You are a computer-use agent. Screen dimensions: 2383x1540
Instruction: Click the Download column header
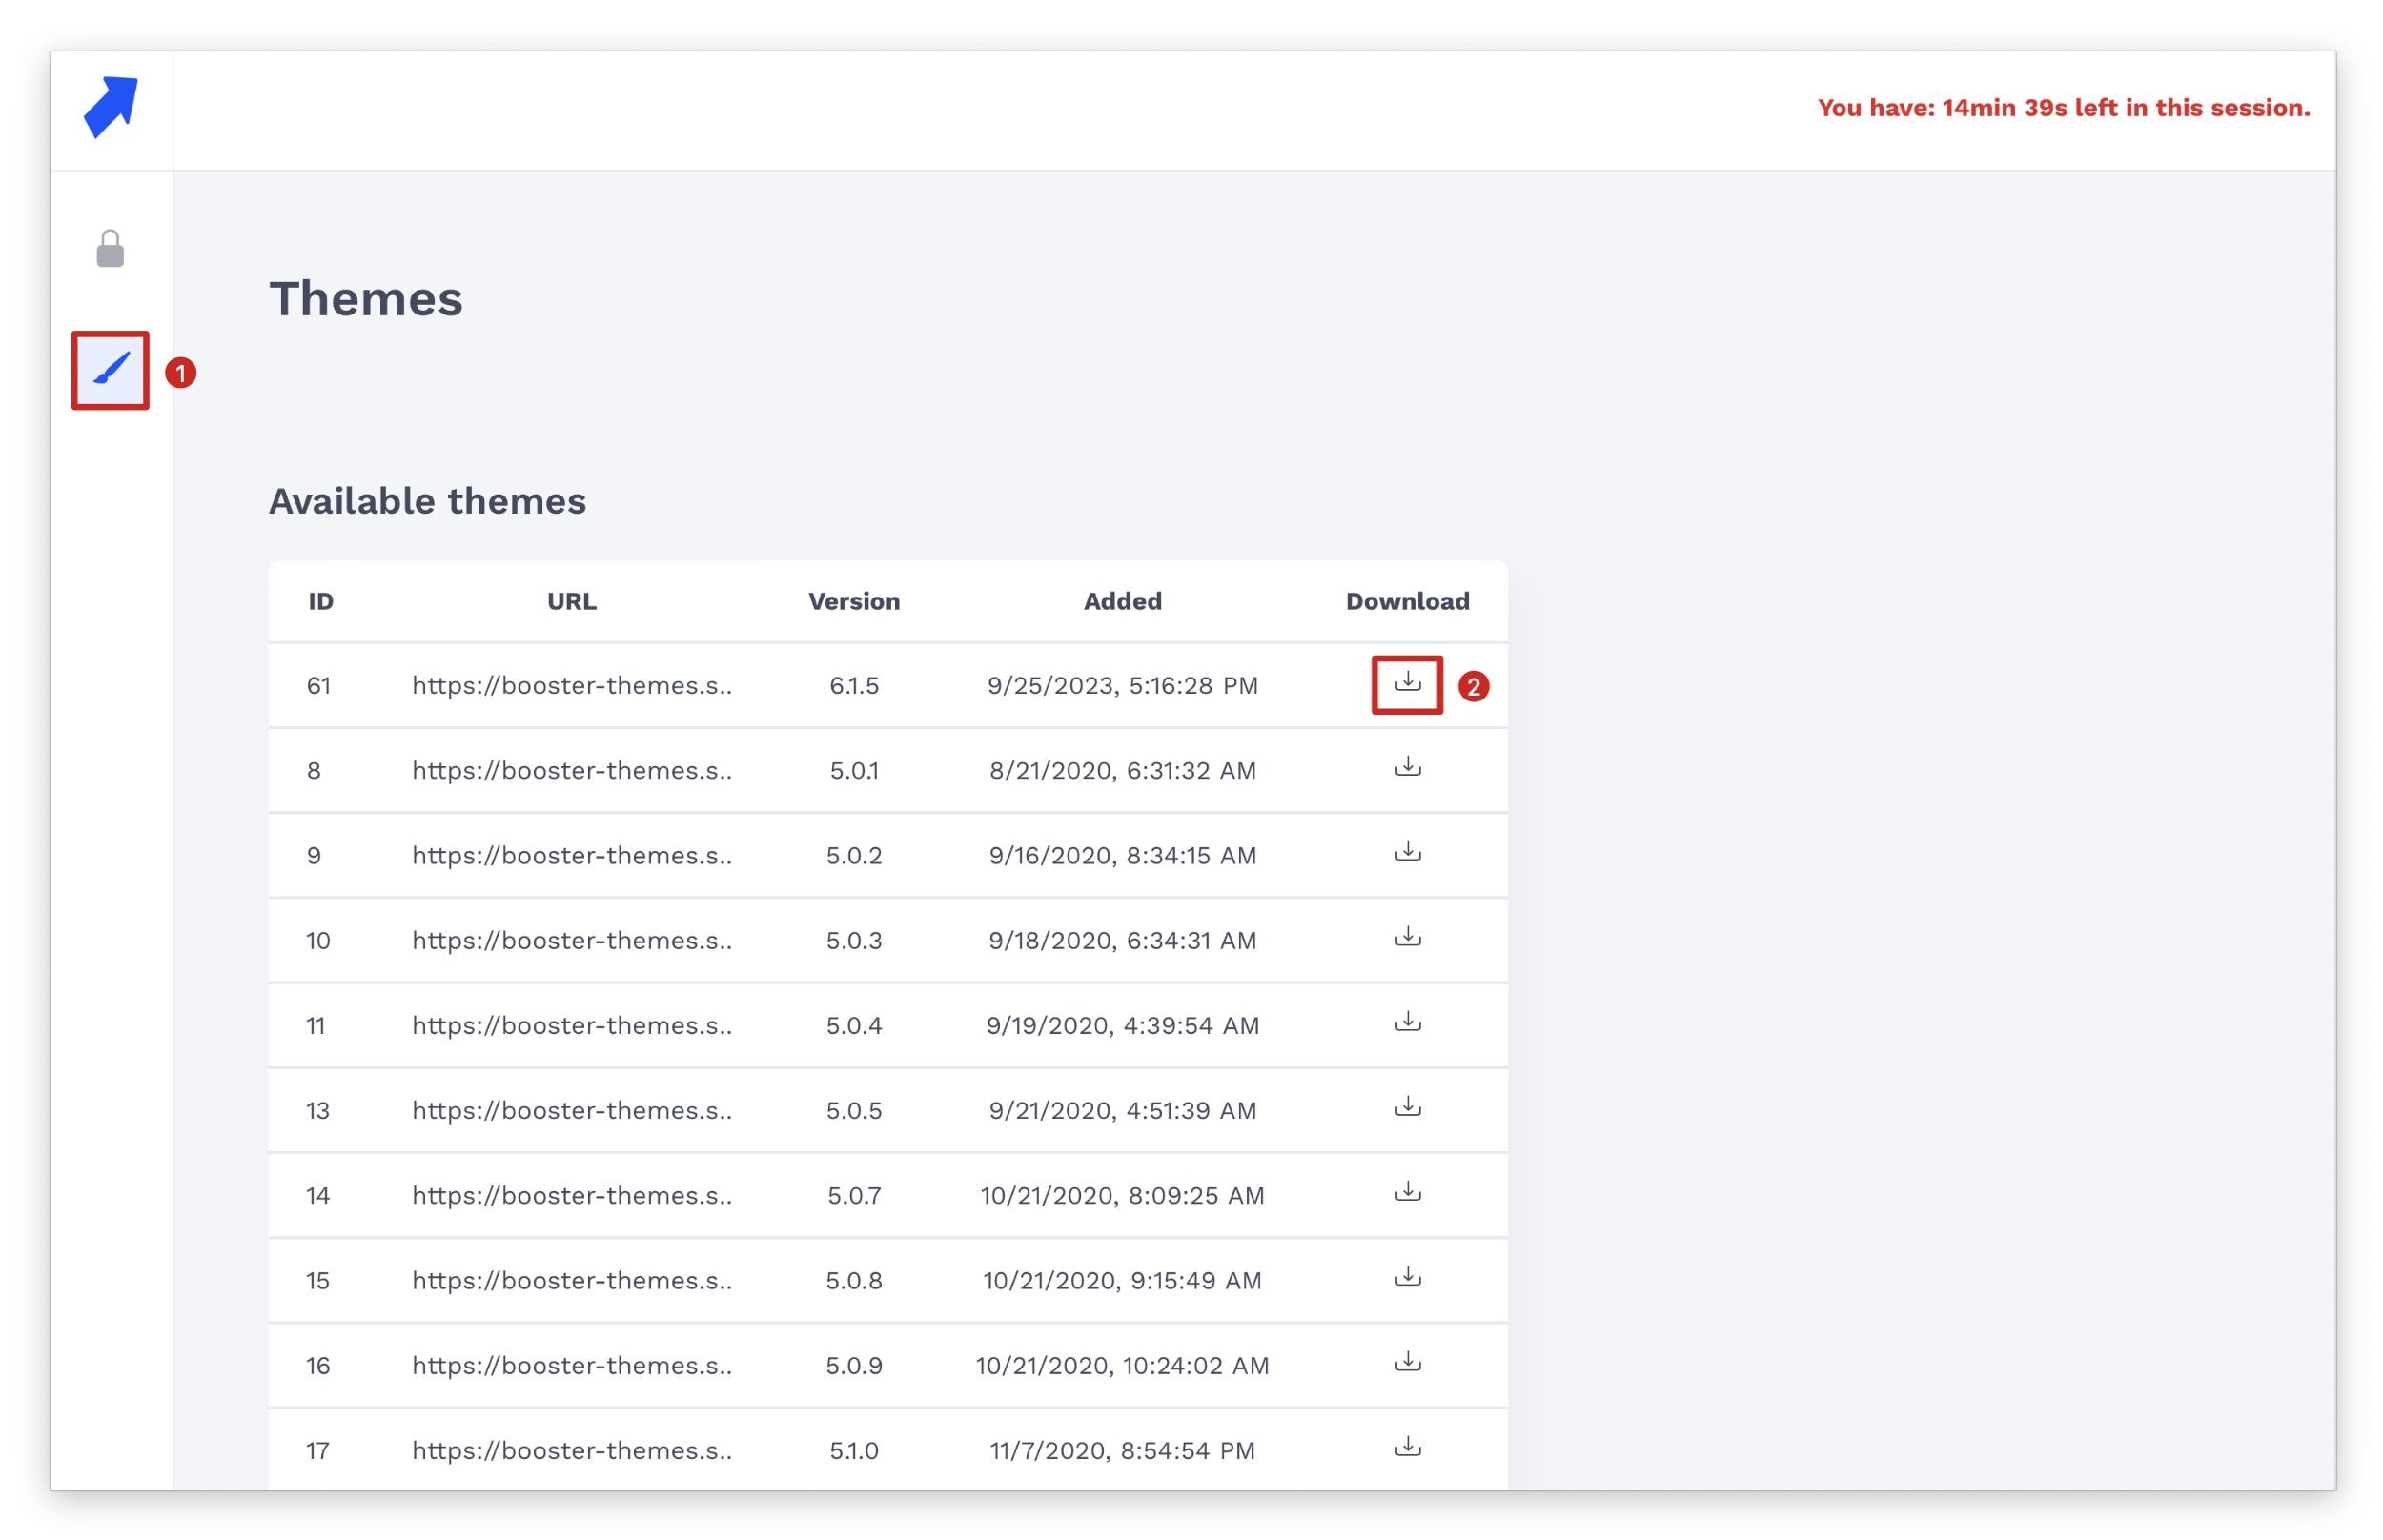1406,601
